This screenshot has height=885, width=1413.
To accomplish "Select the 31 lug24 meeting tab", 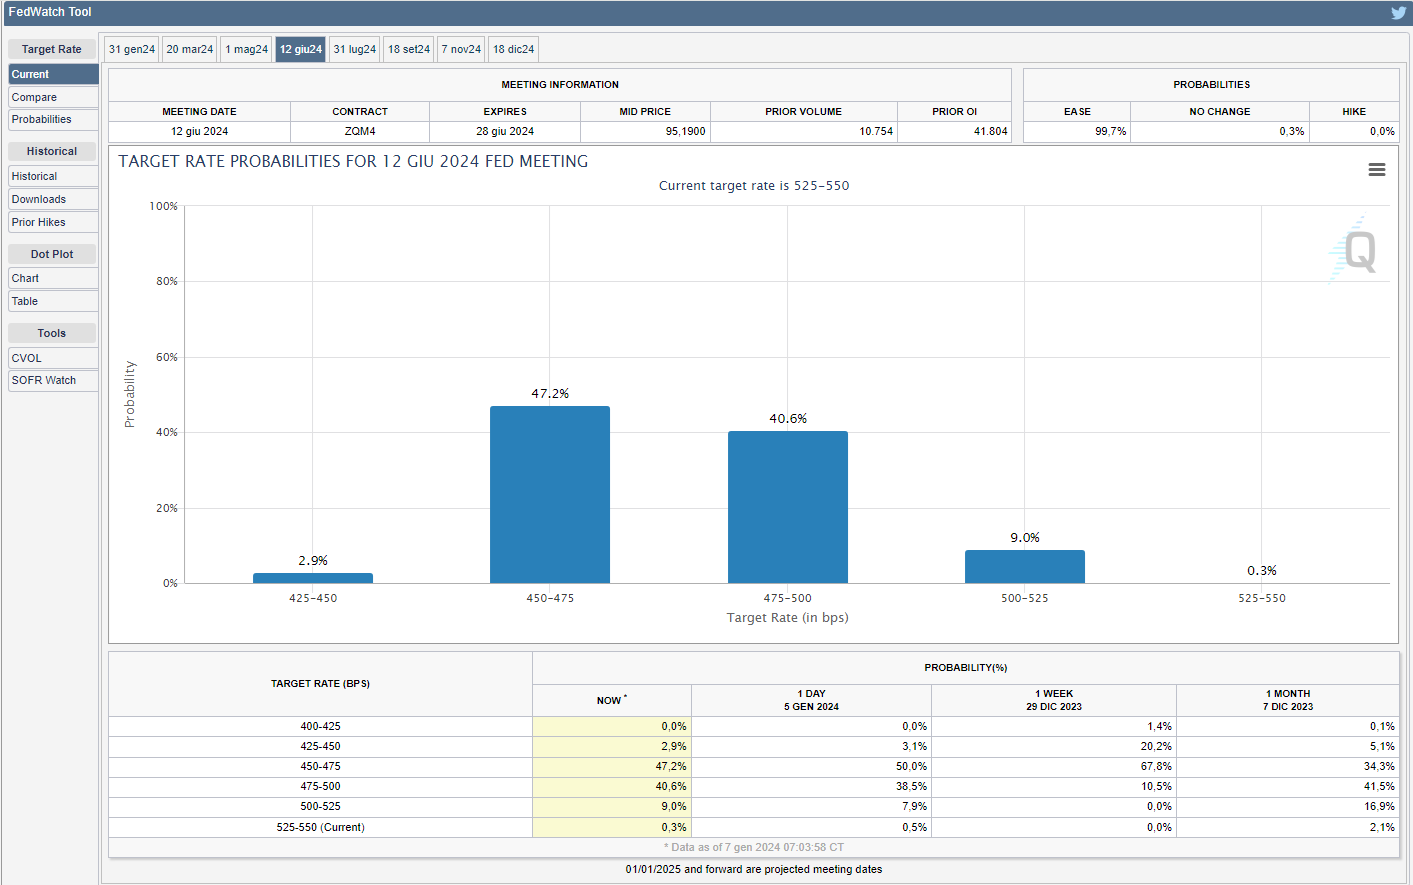I will (354, 49).
